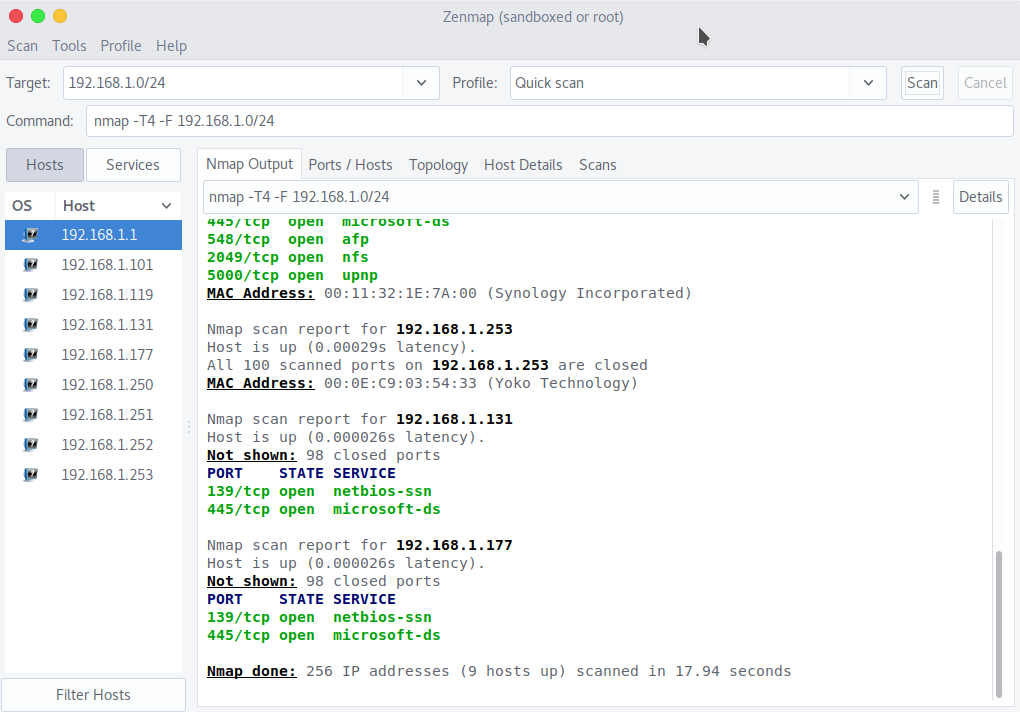
Task: Click the Filter Hosts button
Action: (x=93, y=695)
